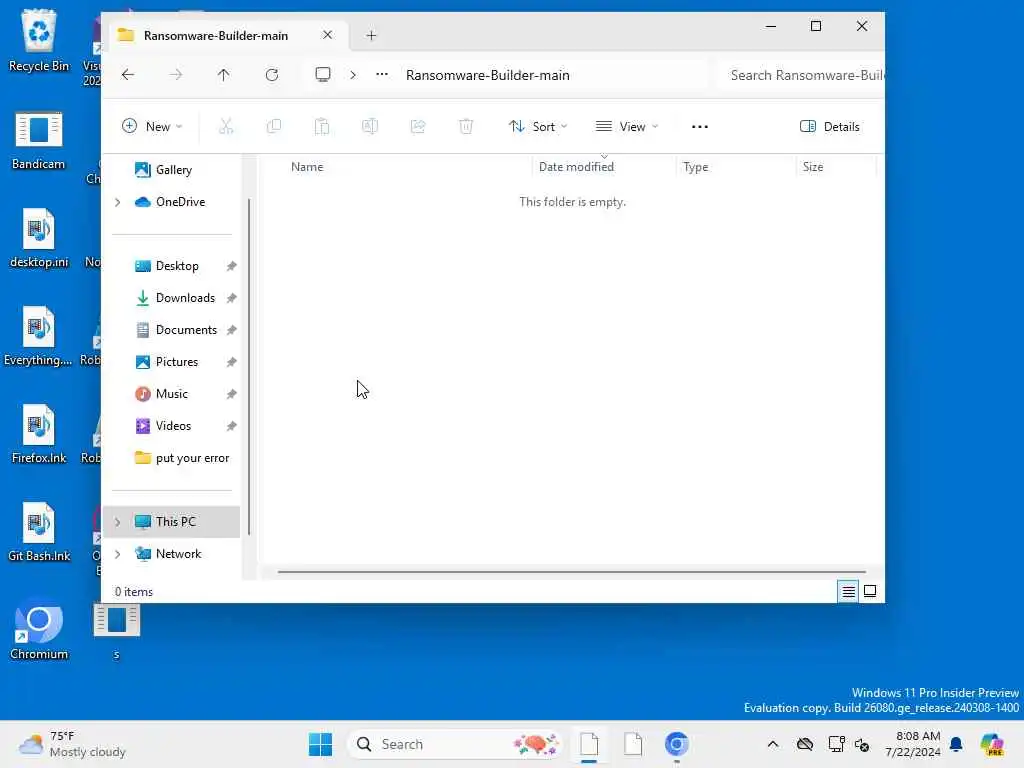Click Ransomware-Builder-main in the address bar
The width and height of the screenshot is (1024, 768).
(488, 75)
